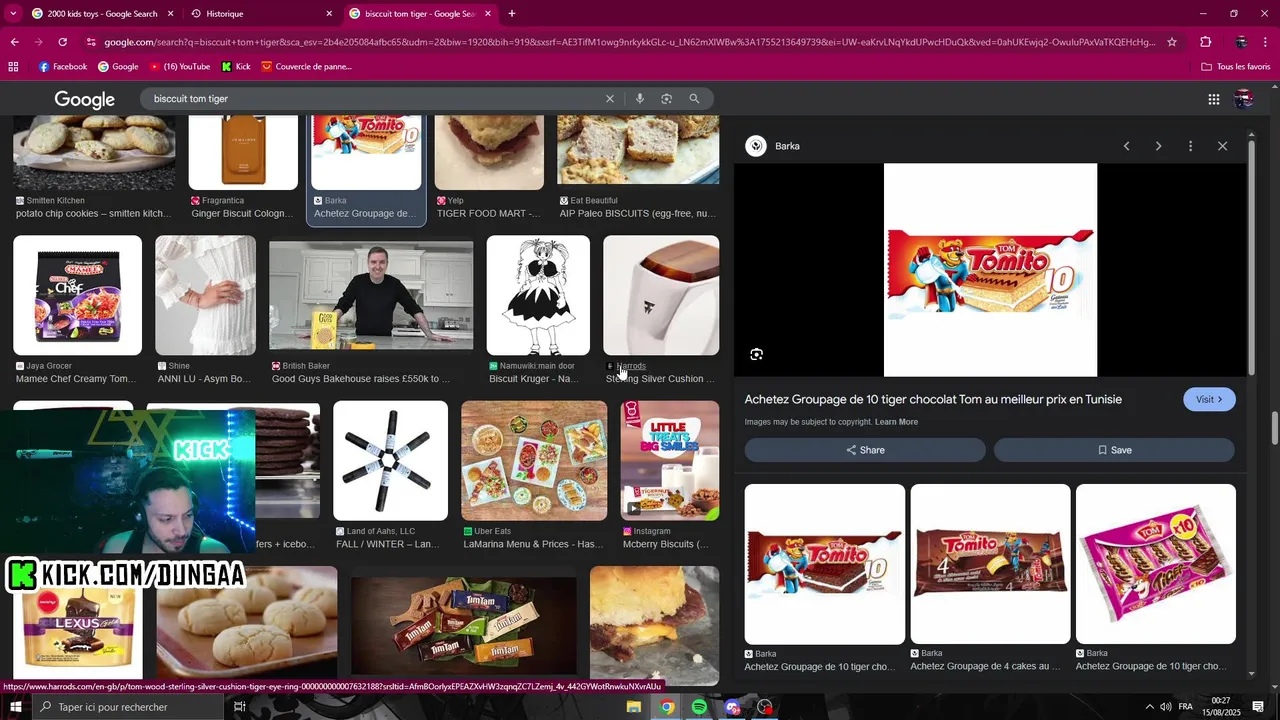Viewport: 1280px width, 720px height.
Task: Show hidden system tray icons
Action: click(1149, 707)
